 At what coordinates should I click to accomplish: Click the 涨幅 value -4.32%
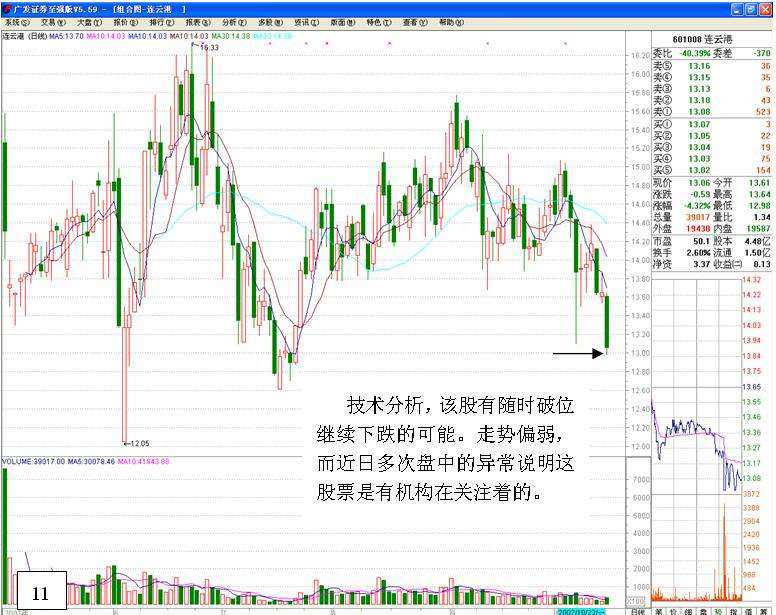tap(698, 205)
